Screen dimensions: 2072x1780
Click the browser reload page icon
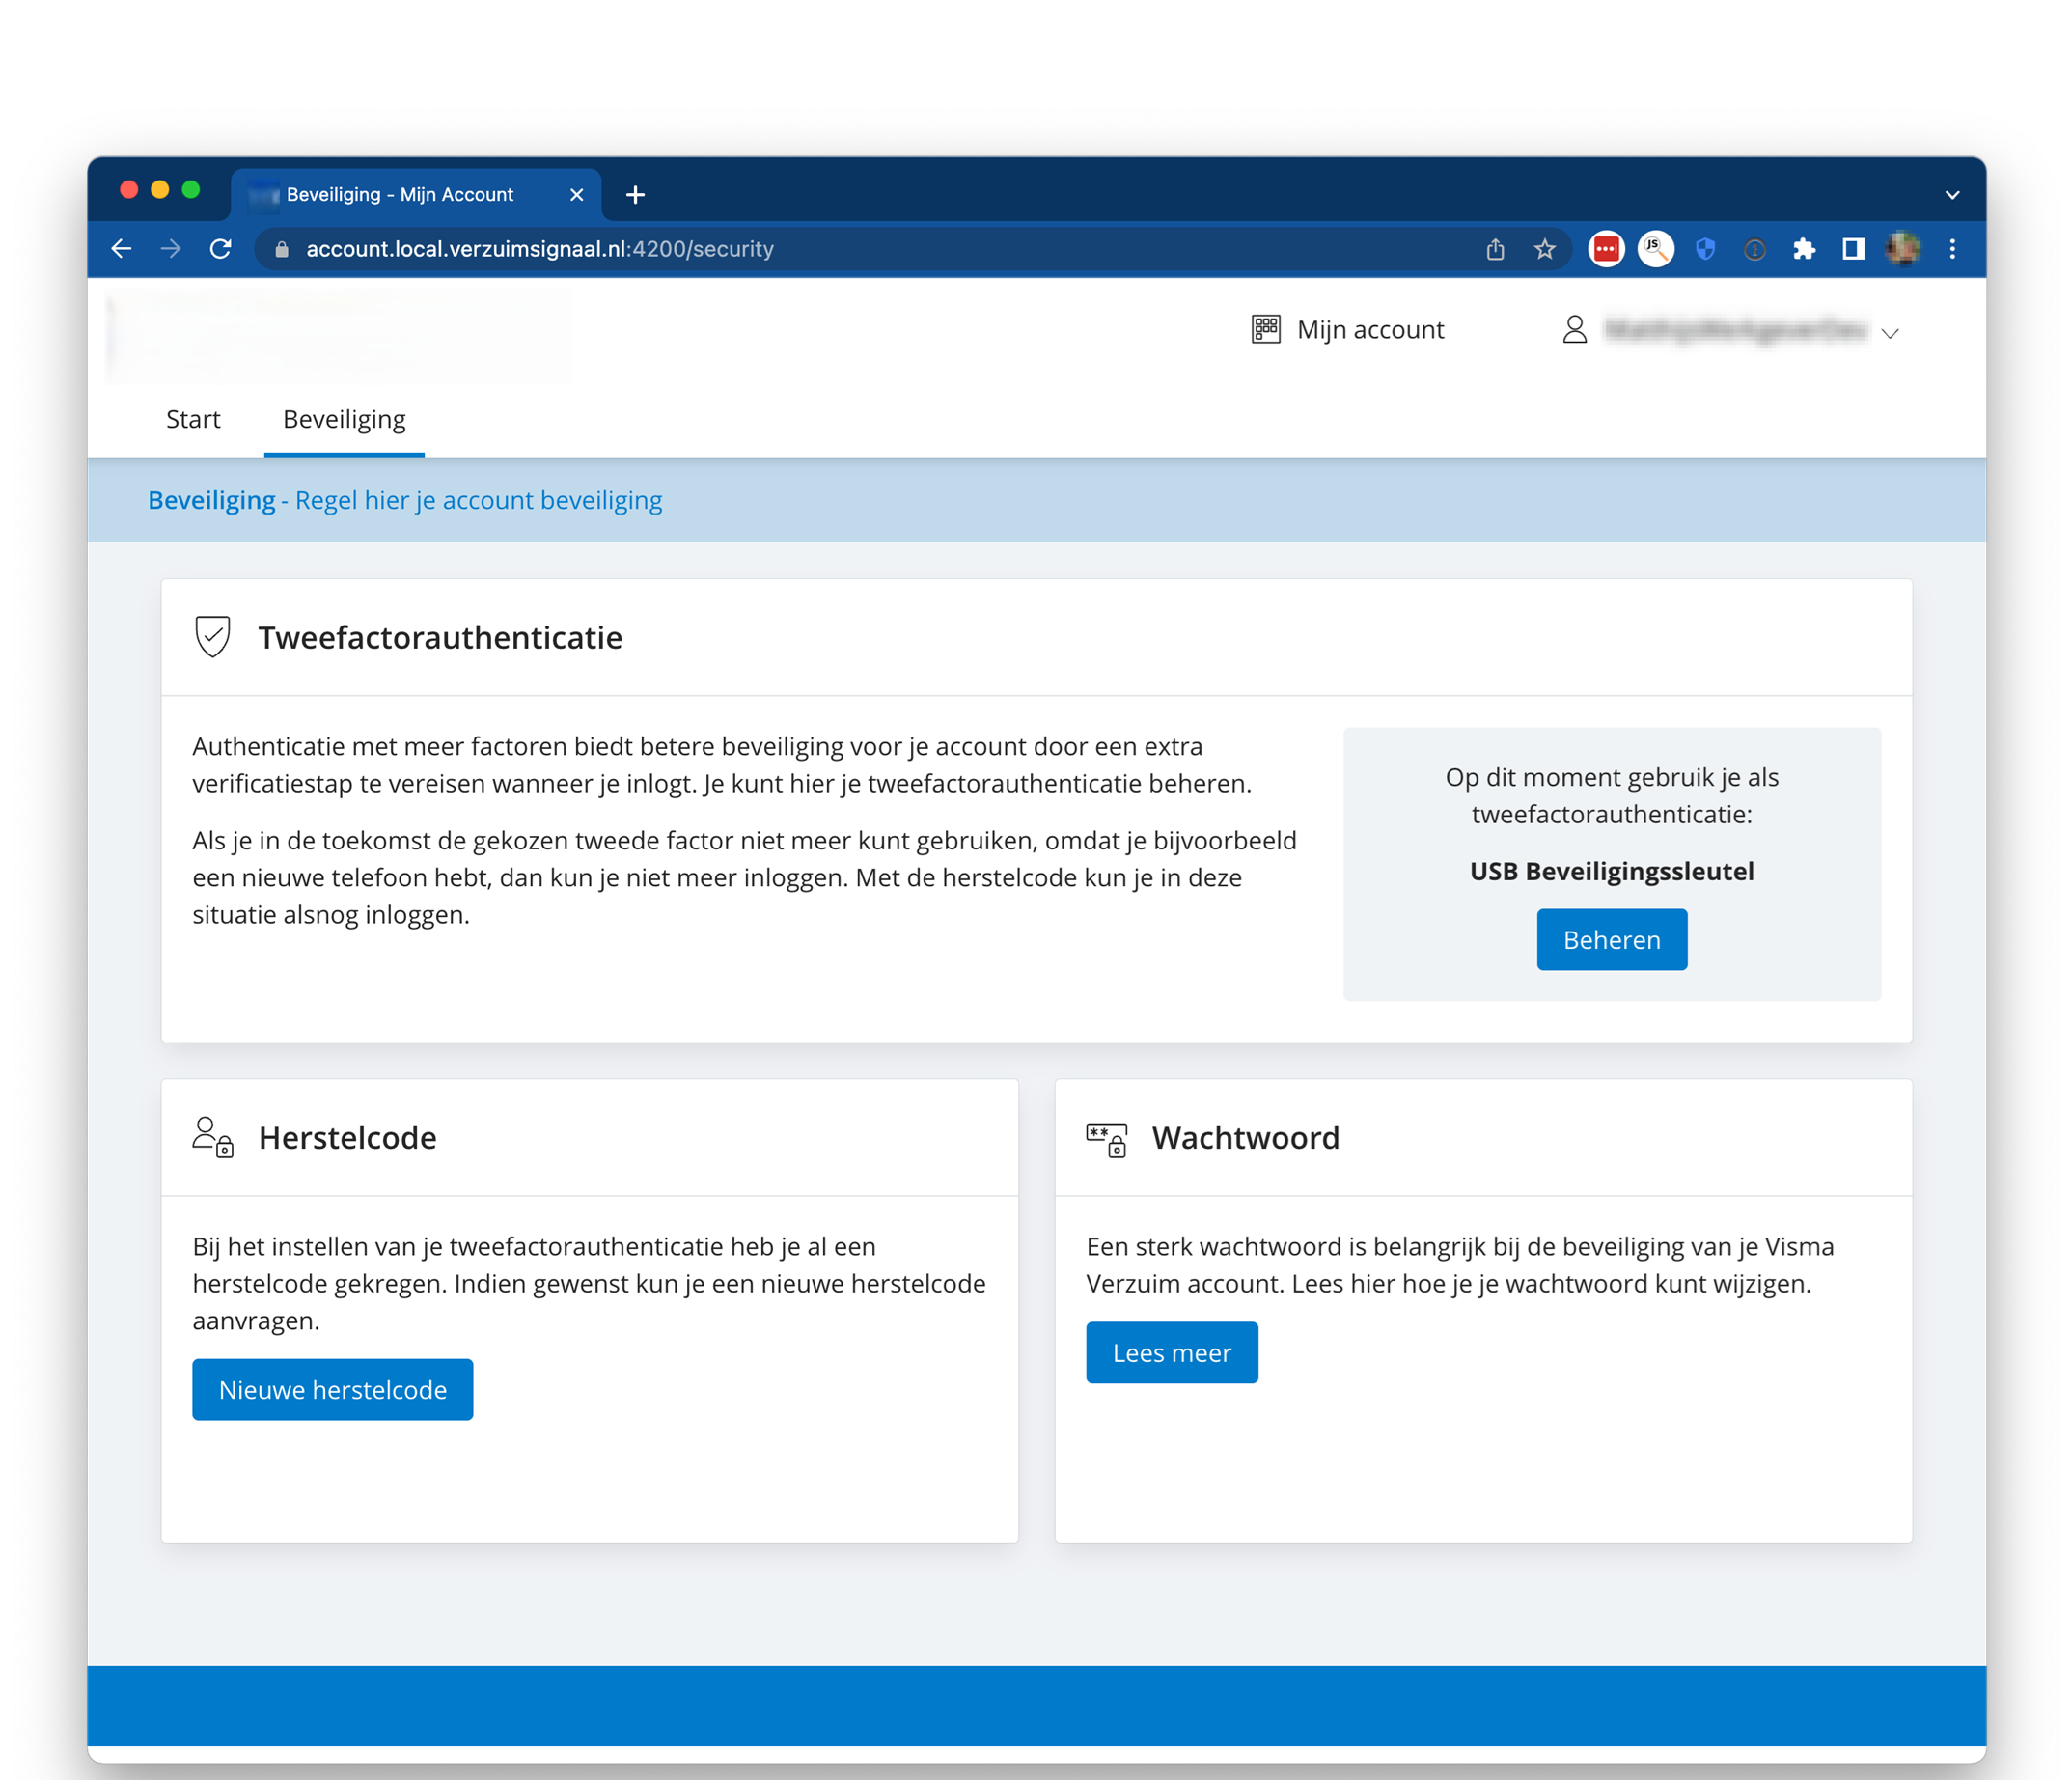point(221,249)
